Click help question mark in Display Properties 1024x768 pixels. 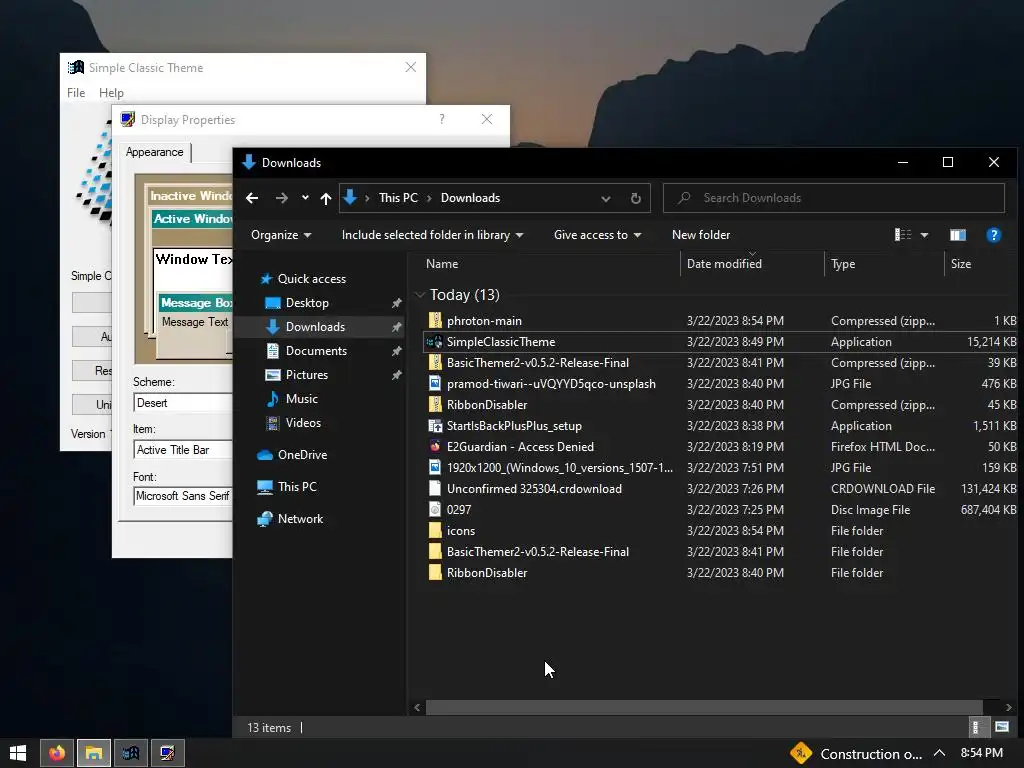pyautogui.click(x=442, y=120)
